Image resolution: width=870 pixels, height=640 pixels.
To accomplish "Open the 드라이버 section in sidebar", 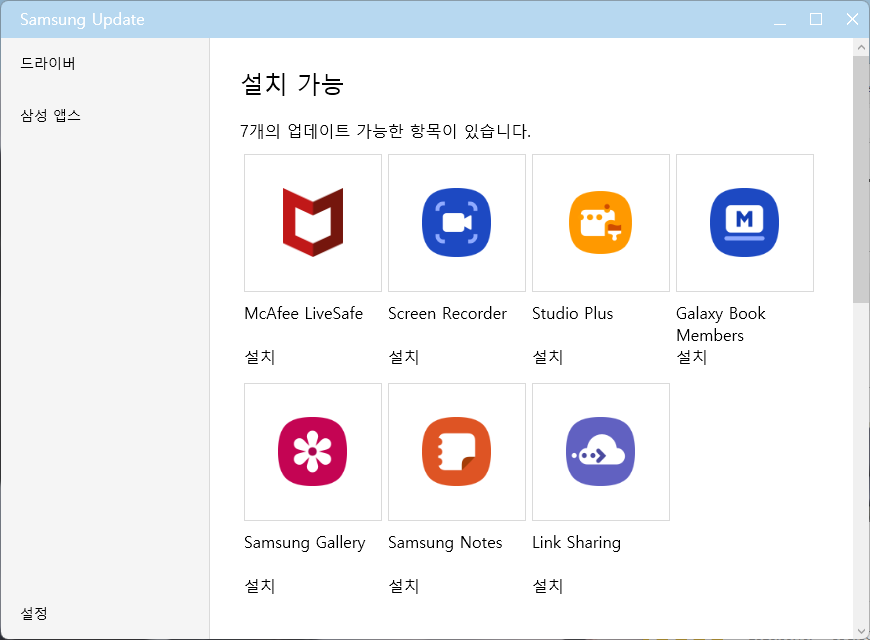I will (x=48, y=64).
